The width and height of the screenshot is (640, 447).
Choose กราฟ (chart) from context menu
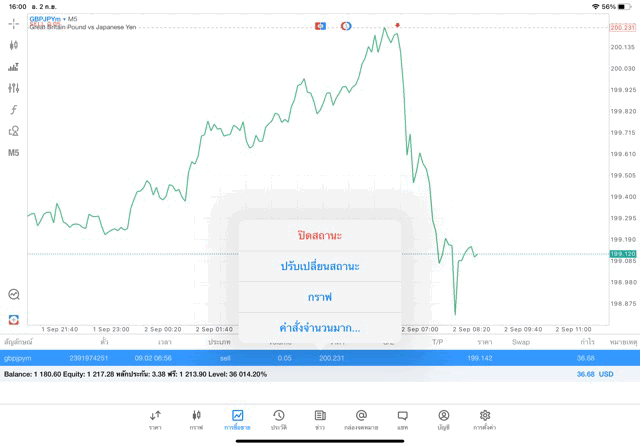coord(320,297)
